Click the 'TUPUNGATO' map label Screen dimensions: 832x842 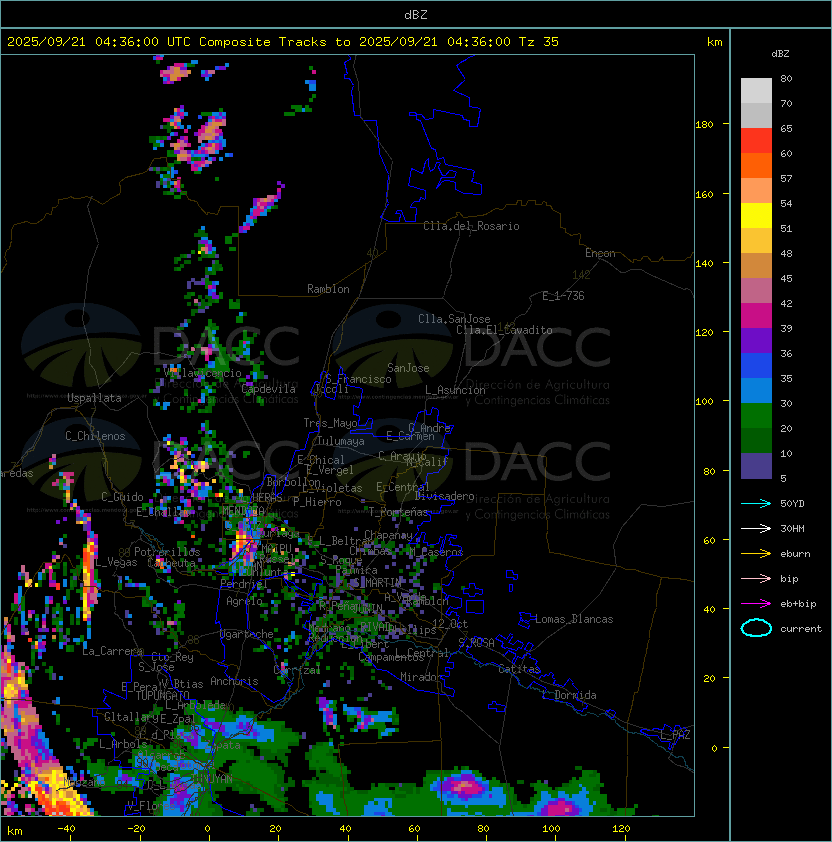[162, 696]
